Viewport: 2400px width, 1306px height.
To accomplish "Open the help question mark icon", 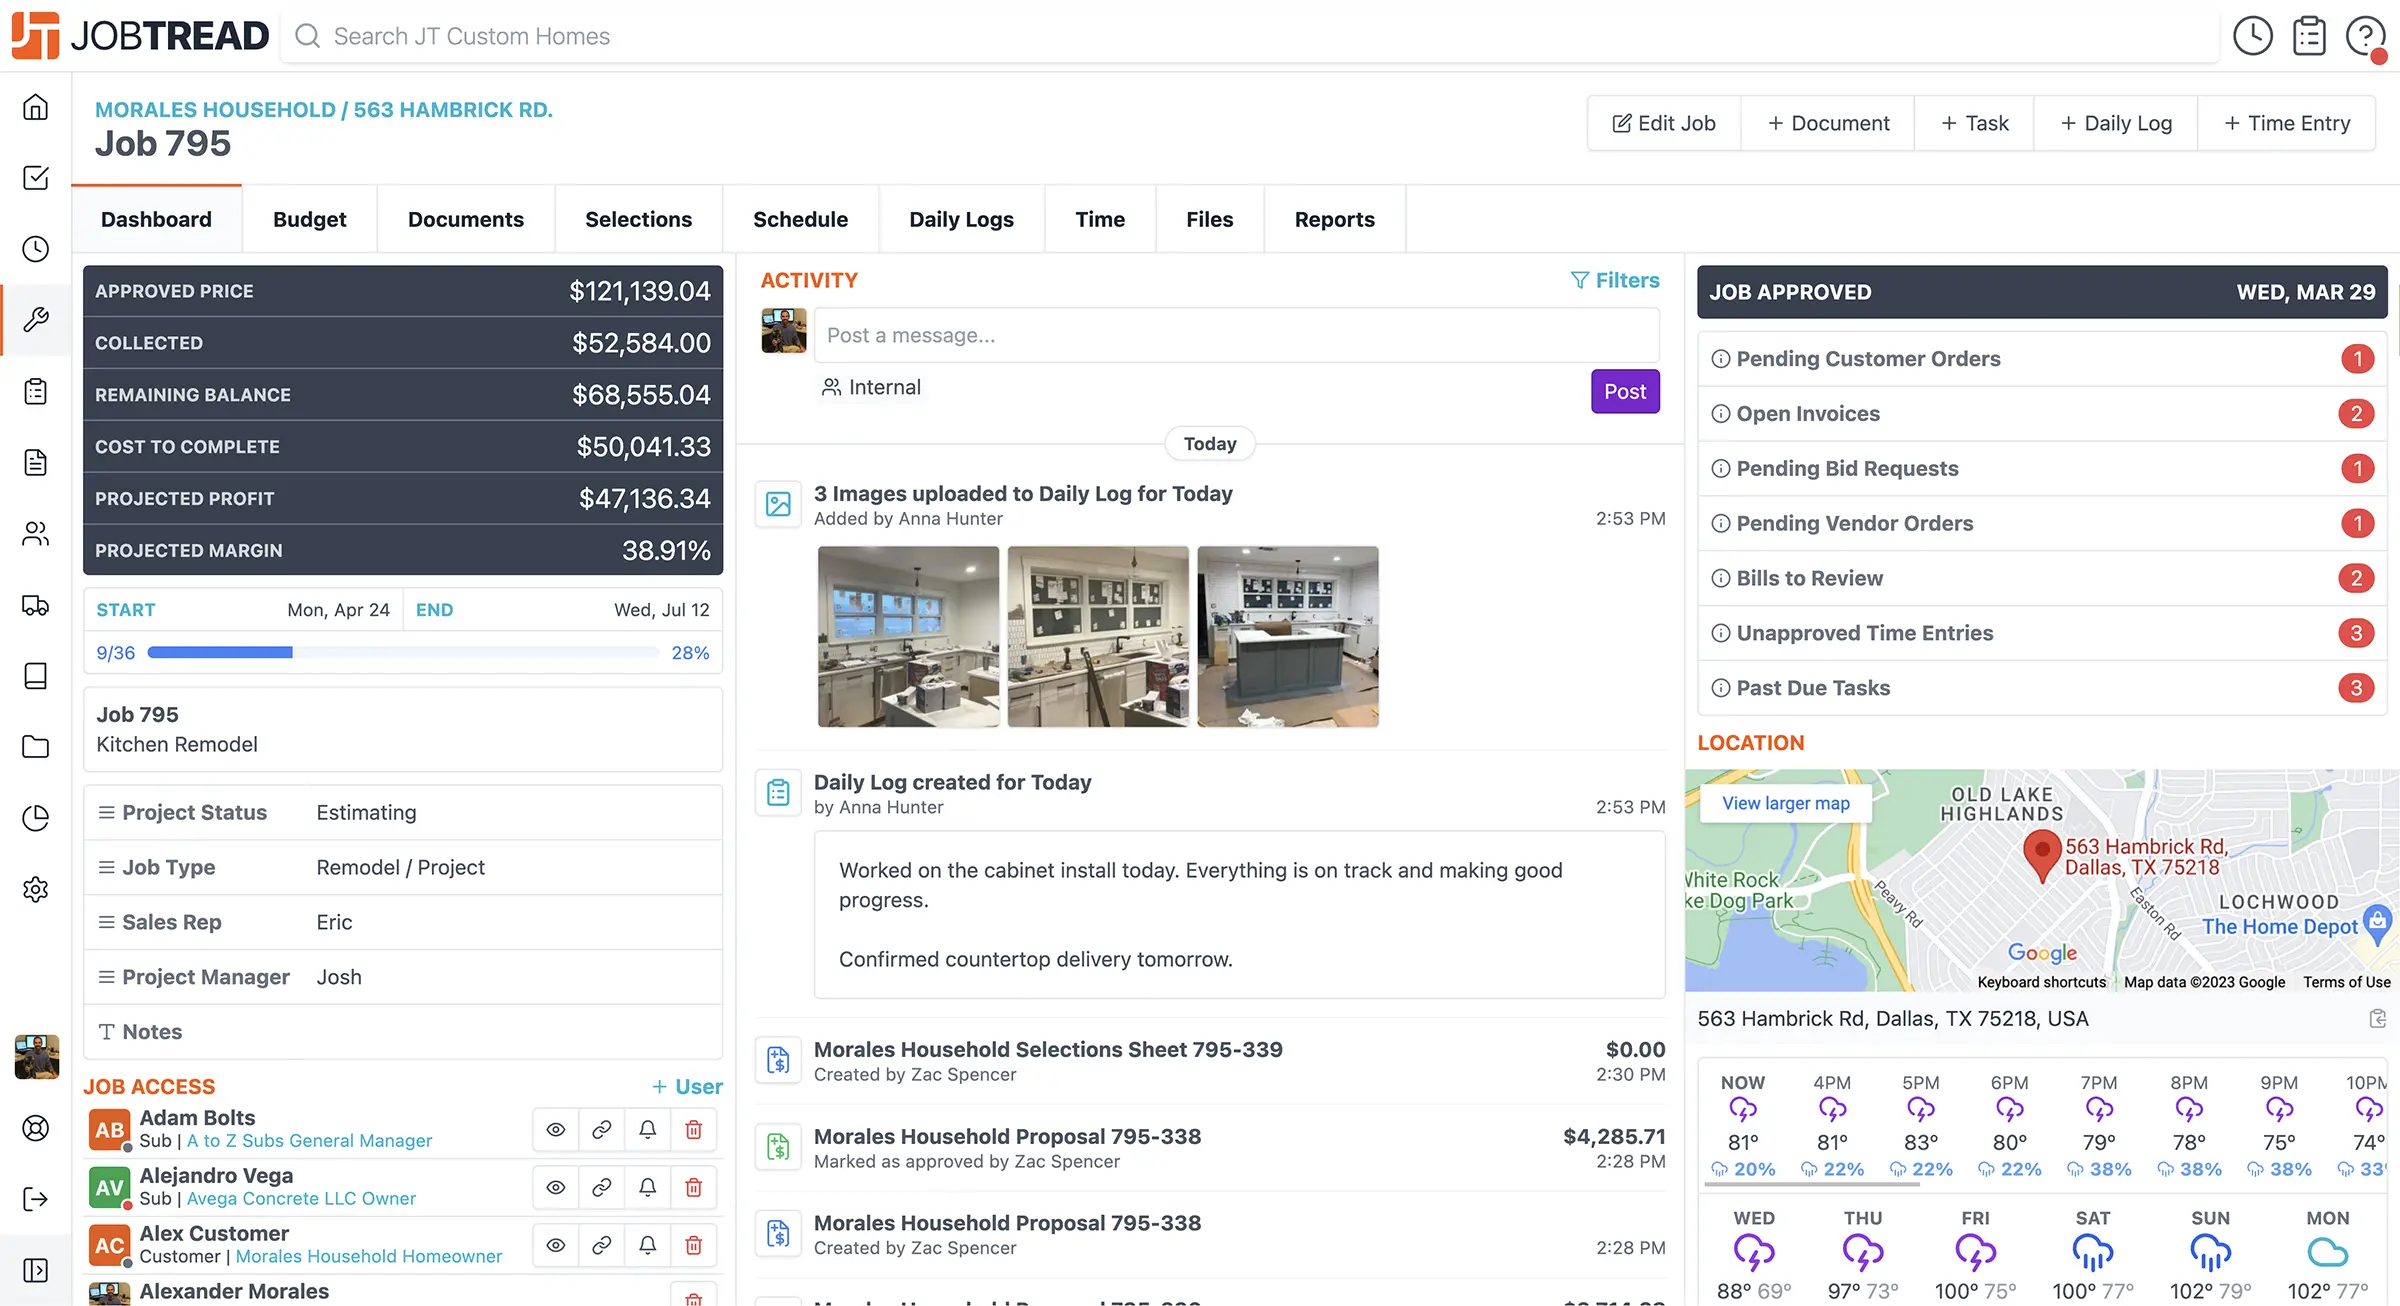I will (x=2365, y=36).
